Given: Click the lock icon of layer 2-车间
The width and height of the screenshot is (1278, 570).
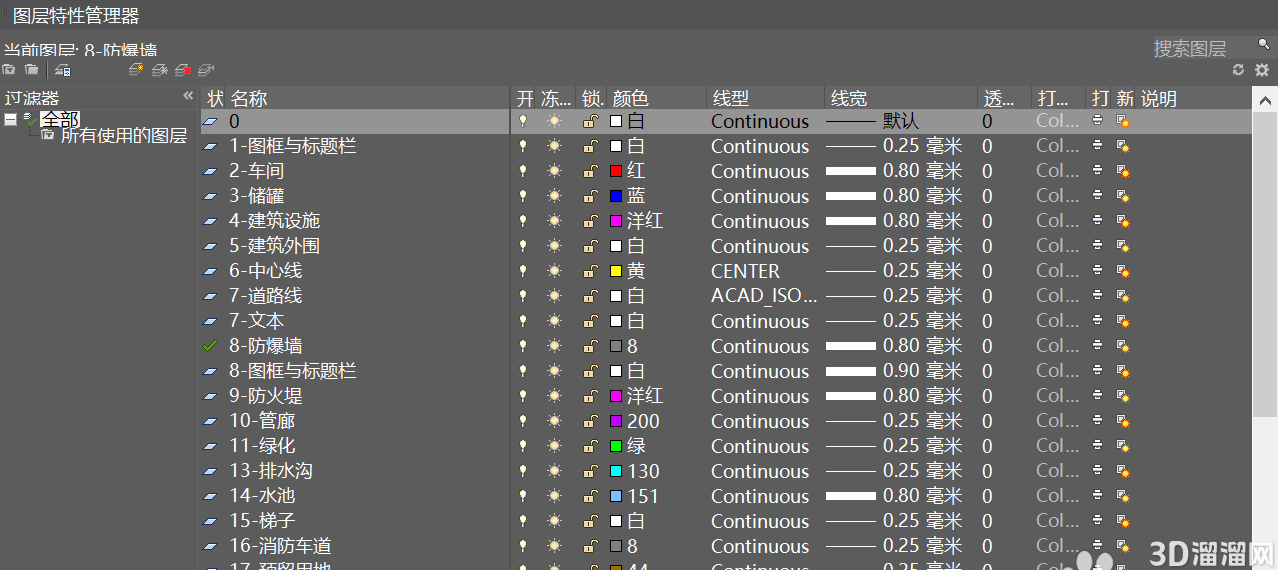Looking at the screenshot, I should point(591,171).
